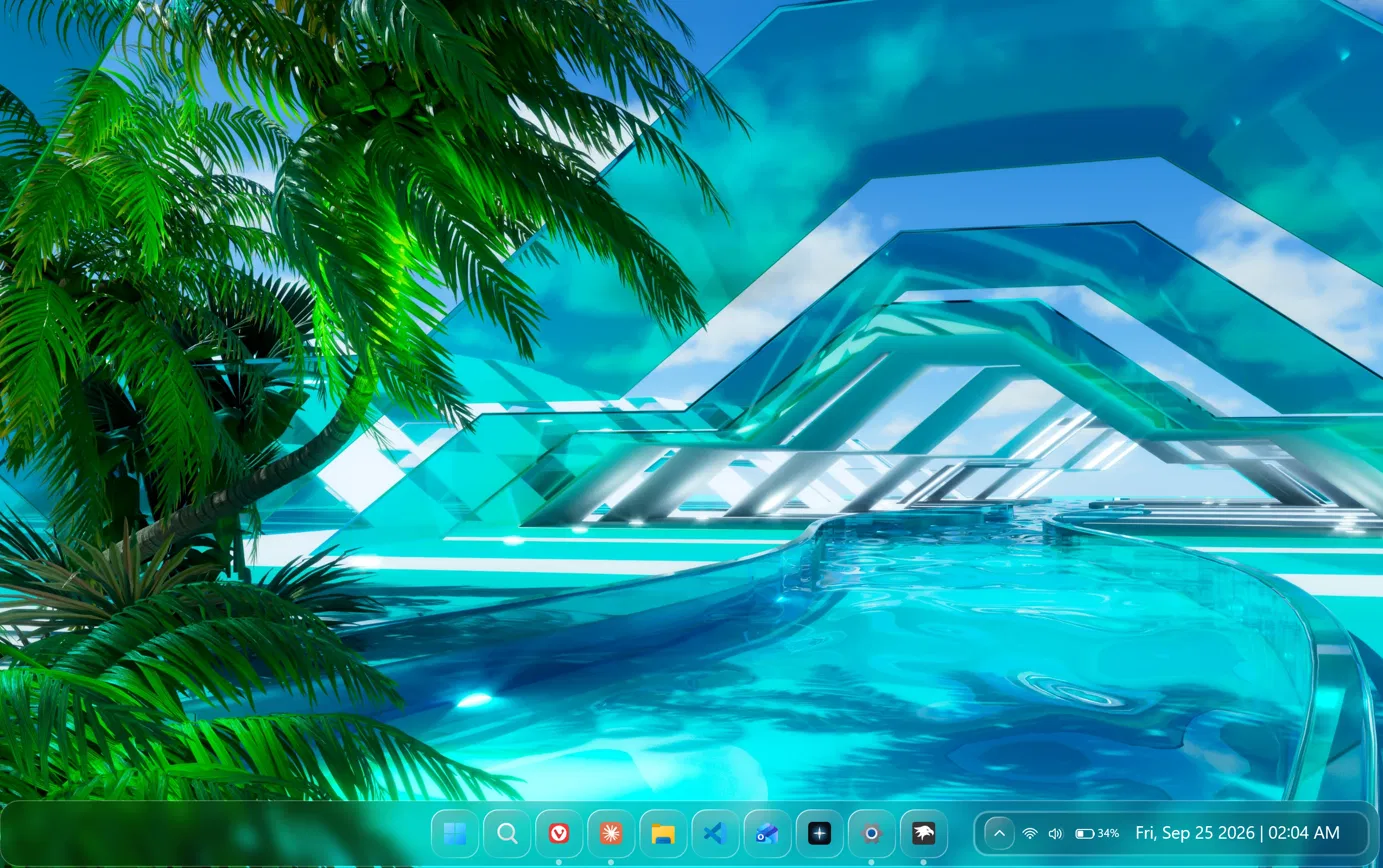Expand the hidden system tray icons
The width and height of the screenshot is (1383, 868).
pos(999,833)
